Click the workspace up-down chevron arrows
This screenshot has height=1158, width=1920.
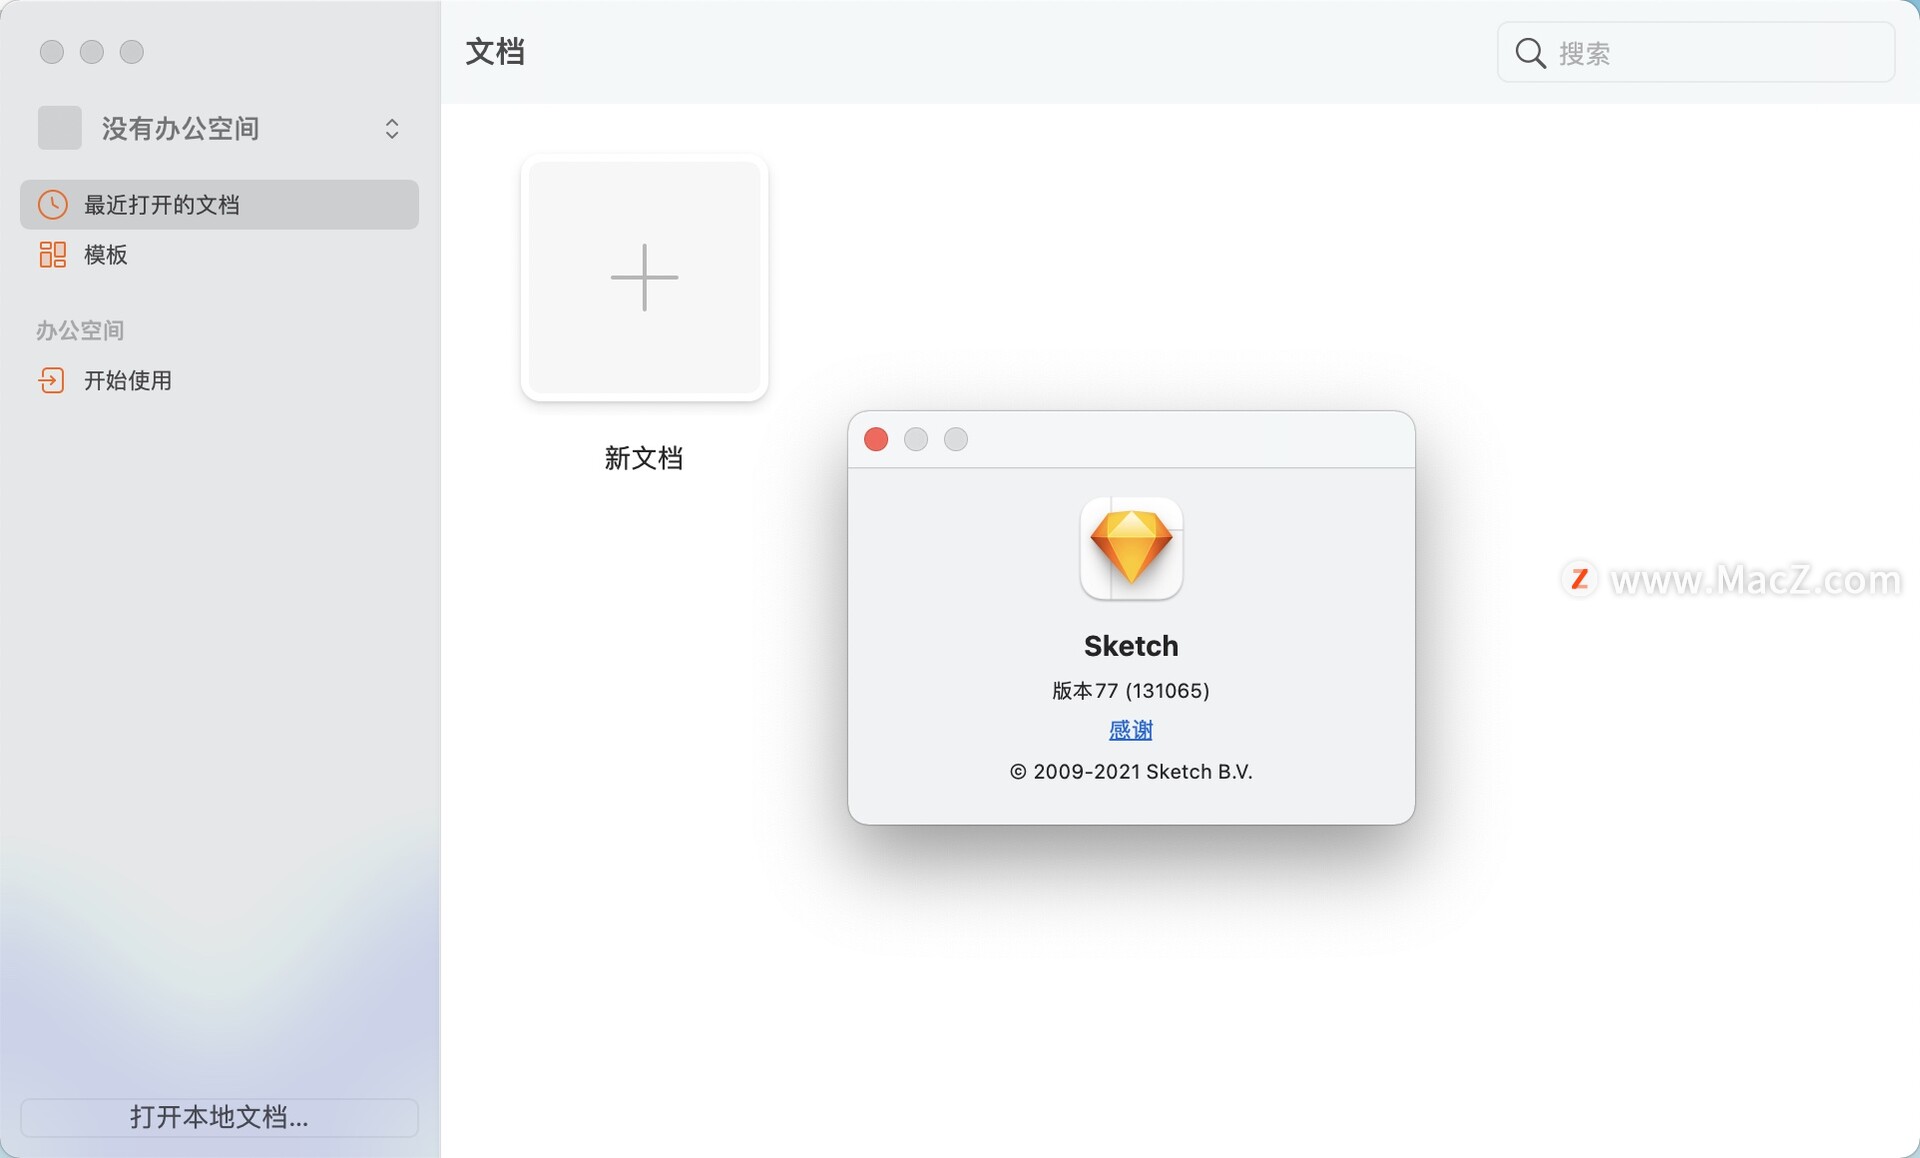392,128
